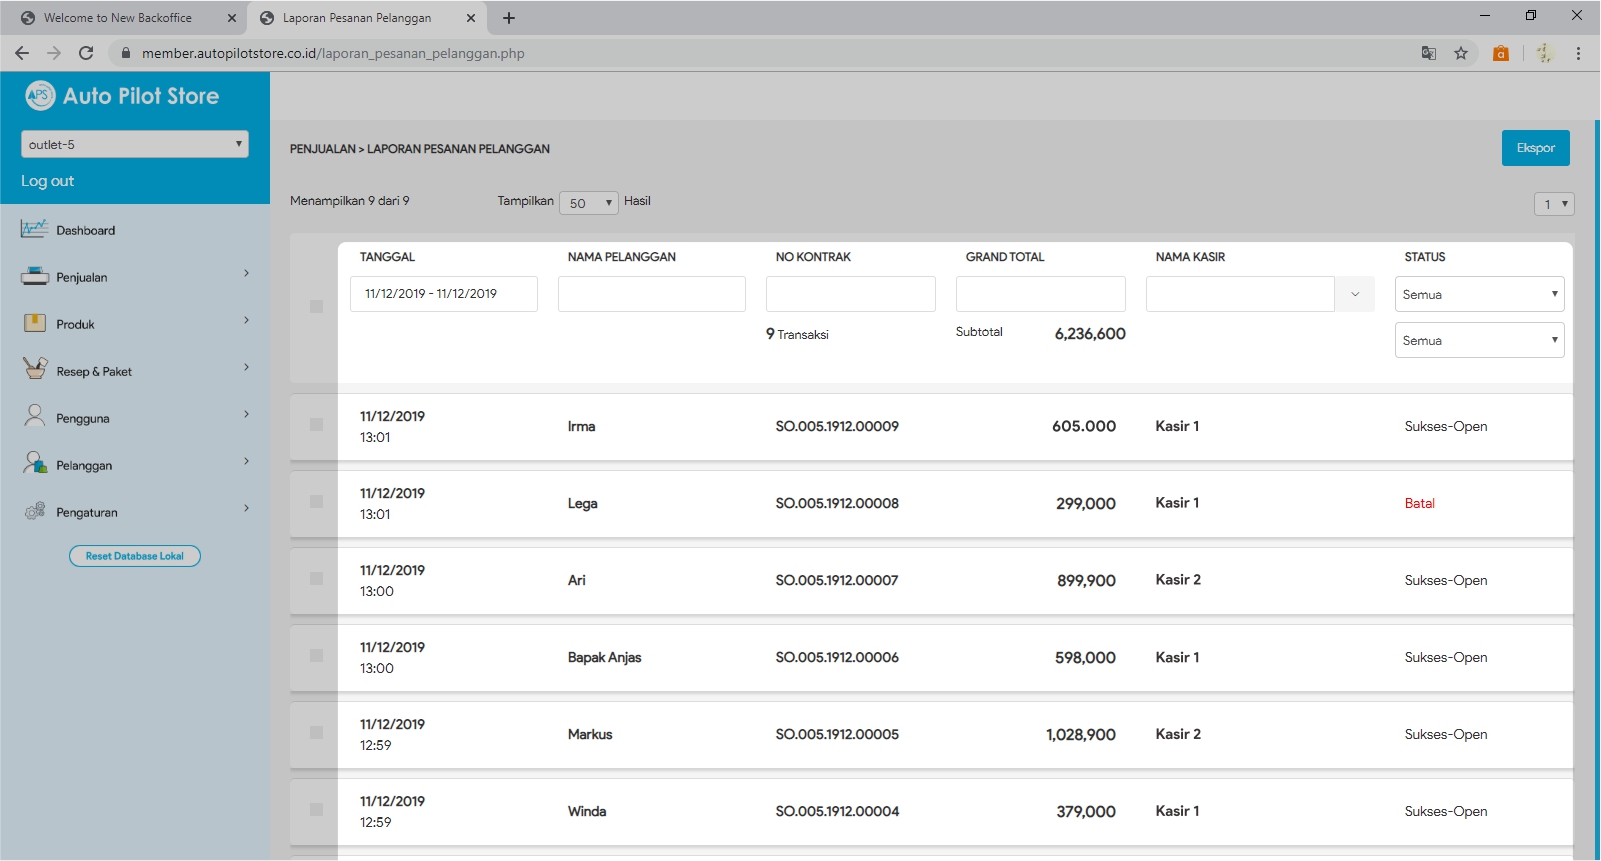Click the Penjualan cash register icon

coord(34,276)
